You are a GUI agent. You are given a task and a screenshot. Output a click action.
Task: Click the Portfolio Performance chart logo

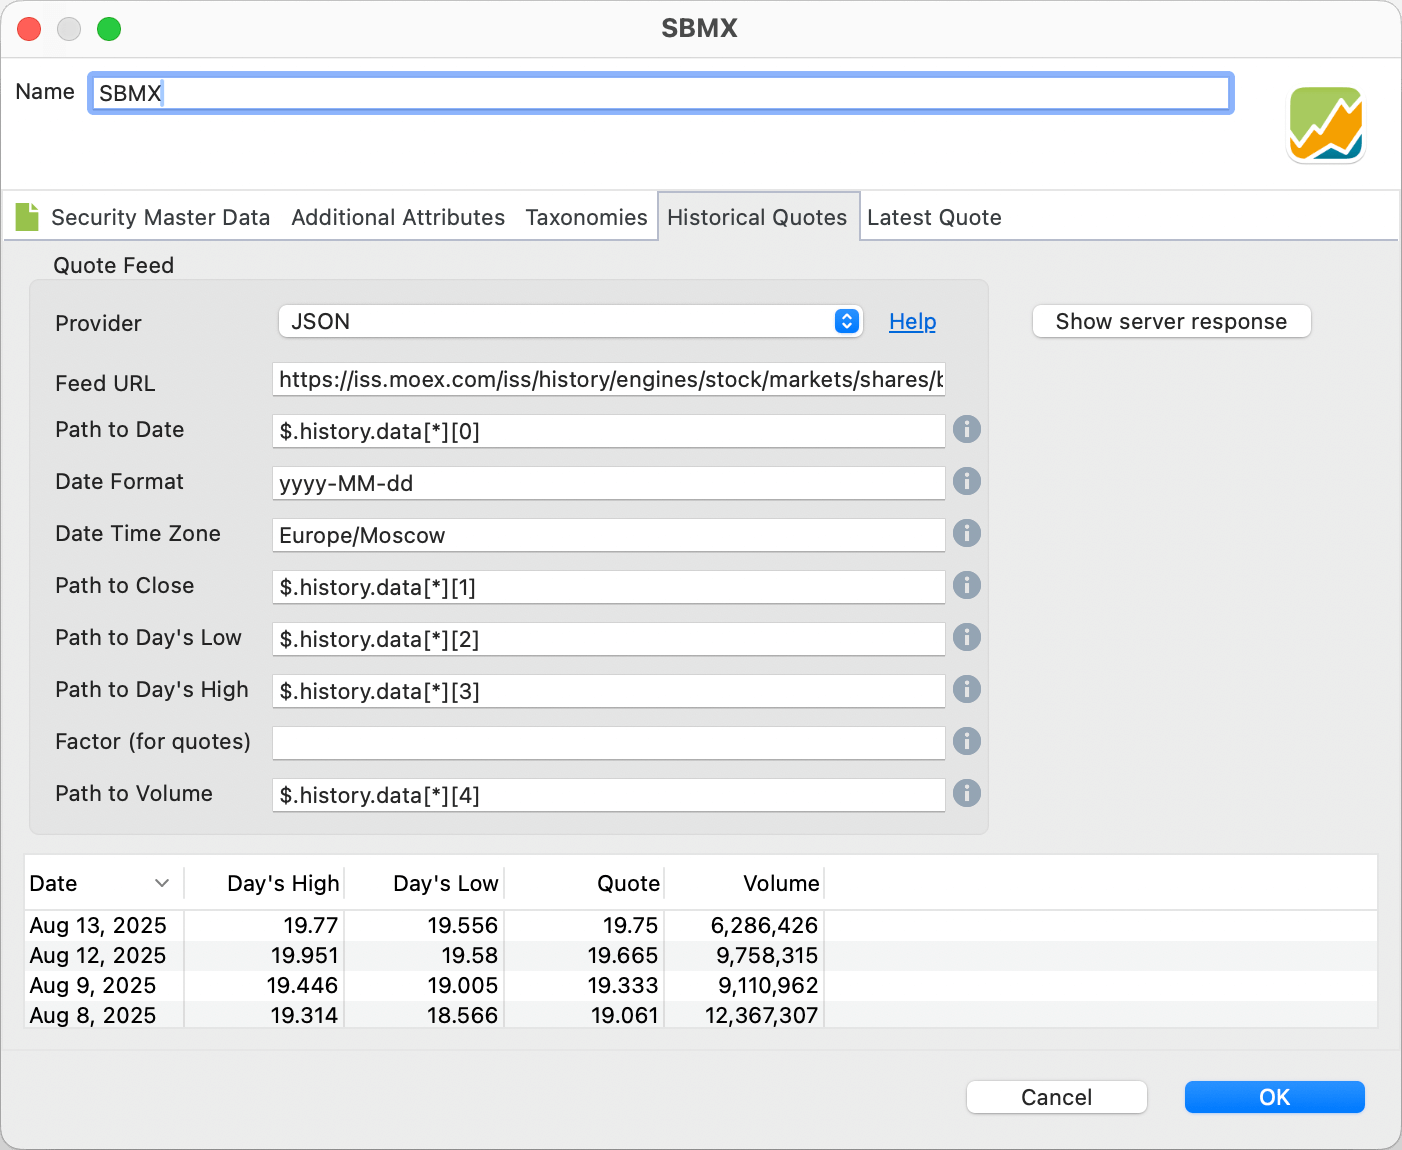[x=1326, y=124]
